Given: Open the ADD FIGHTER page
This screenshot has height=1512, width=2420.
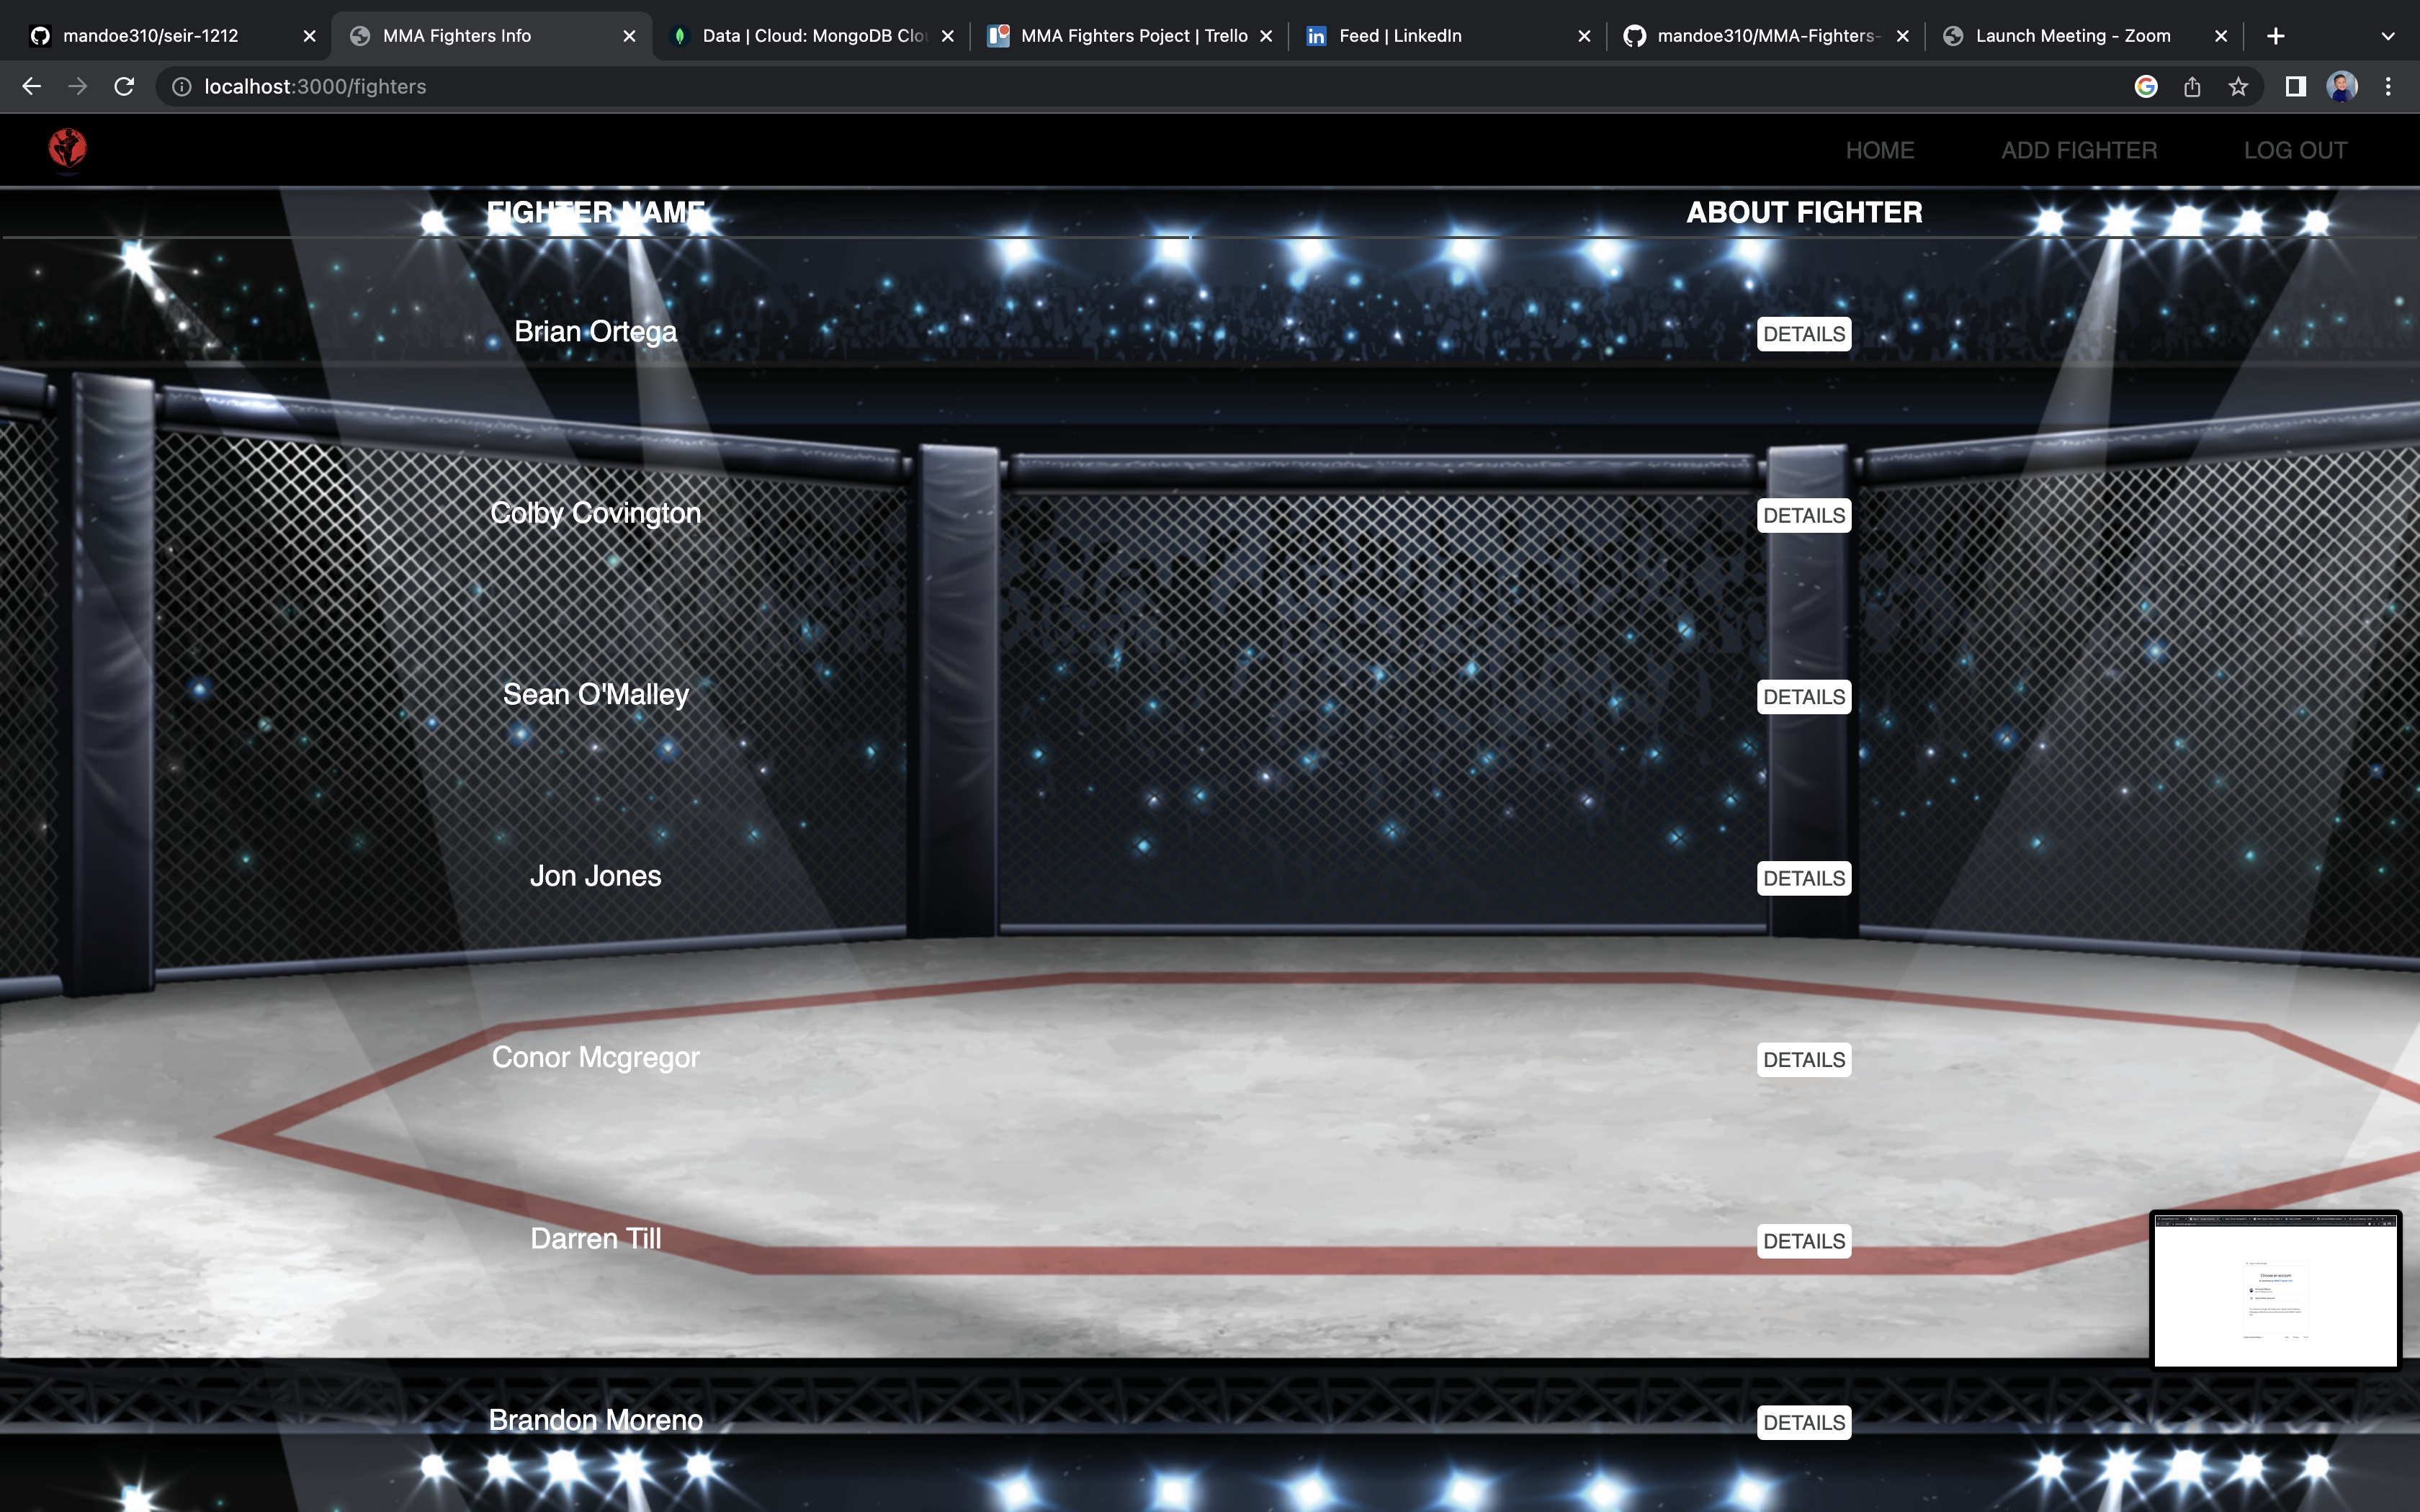Looking at the screenshot, I should point(2079,150).
